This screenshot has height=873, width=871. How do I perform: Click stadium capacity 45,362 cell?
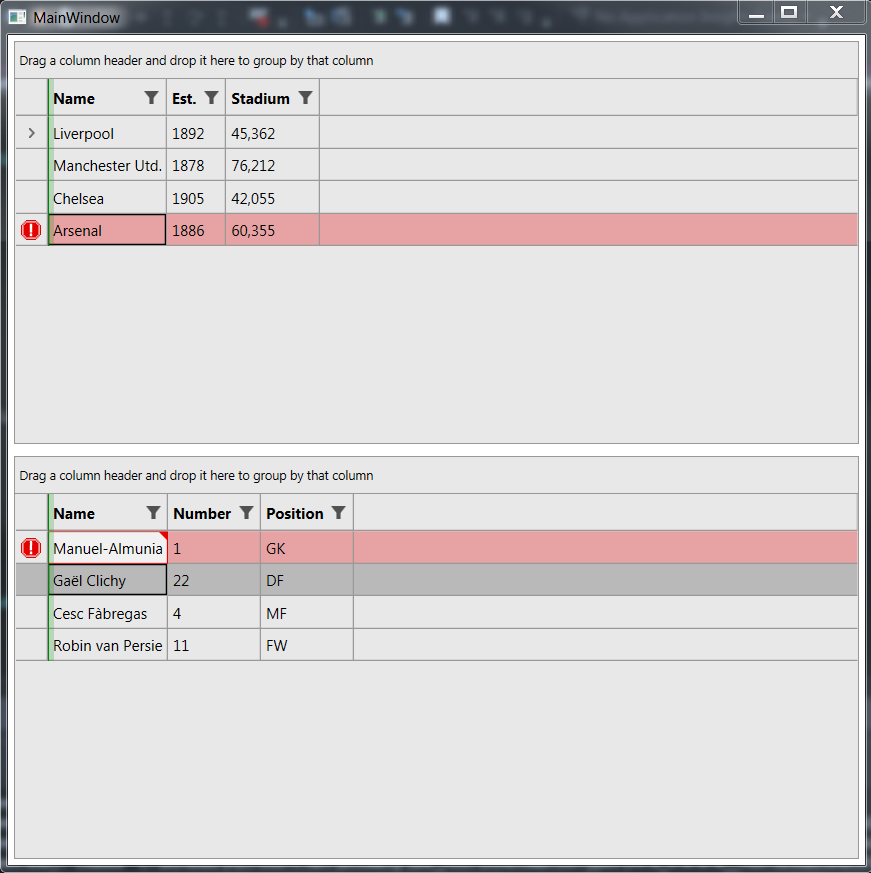click(x=272, y=133)
